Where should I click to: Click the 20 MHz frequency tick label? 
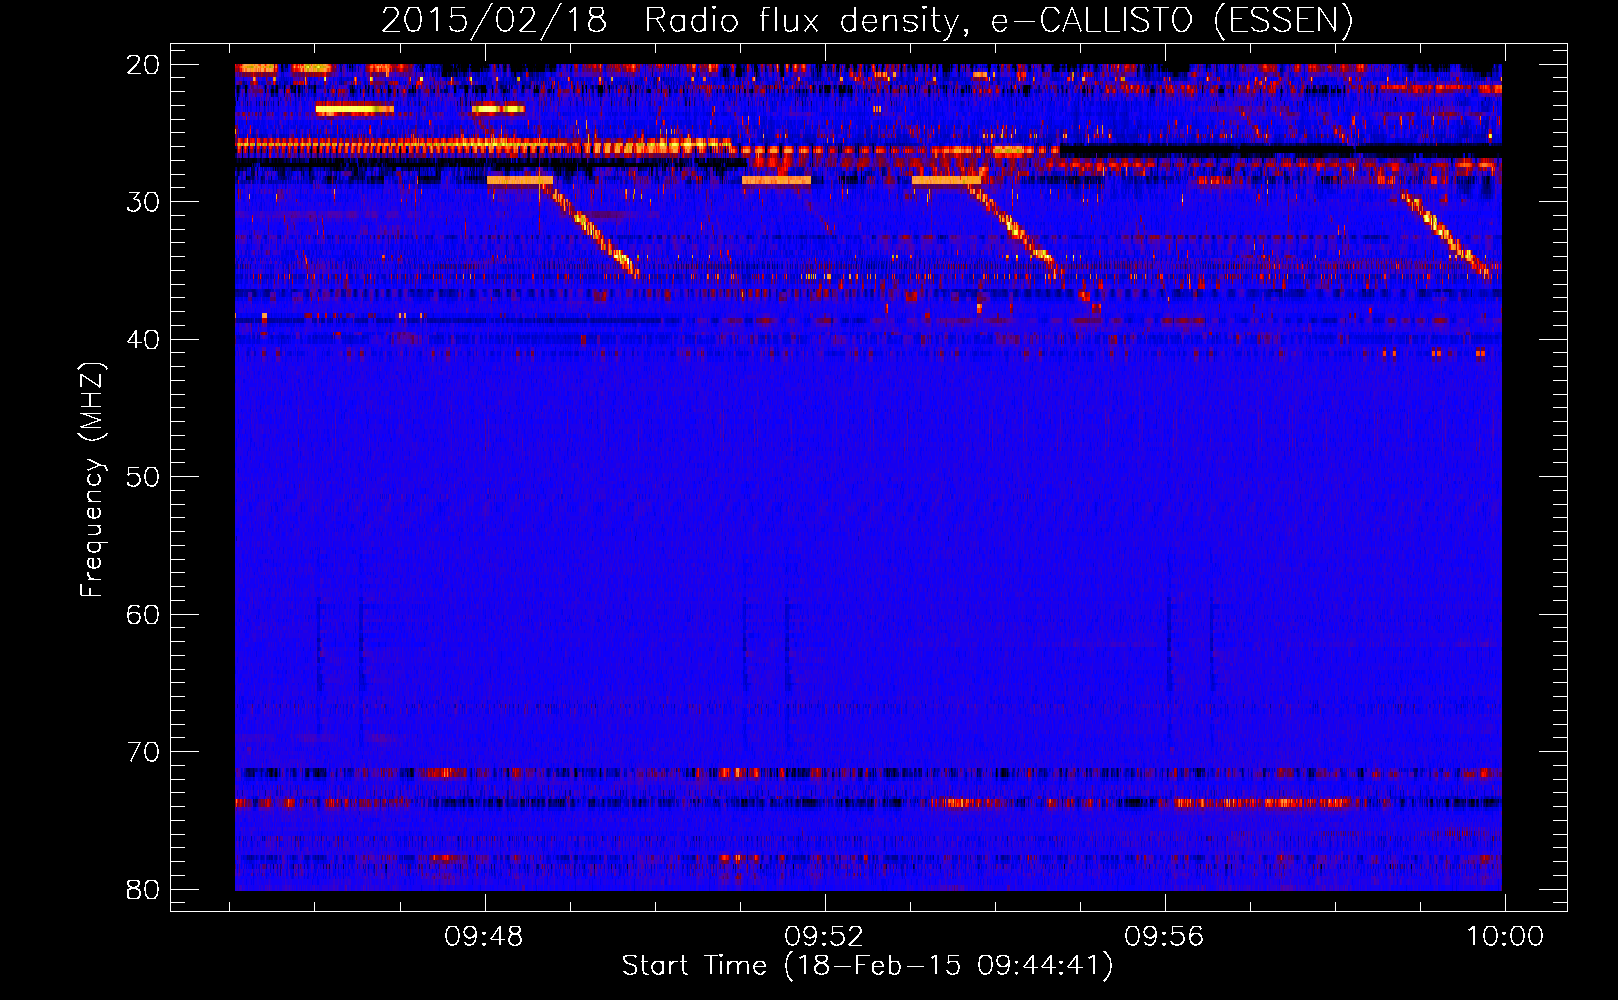[x=143, y=65]
